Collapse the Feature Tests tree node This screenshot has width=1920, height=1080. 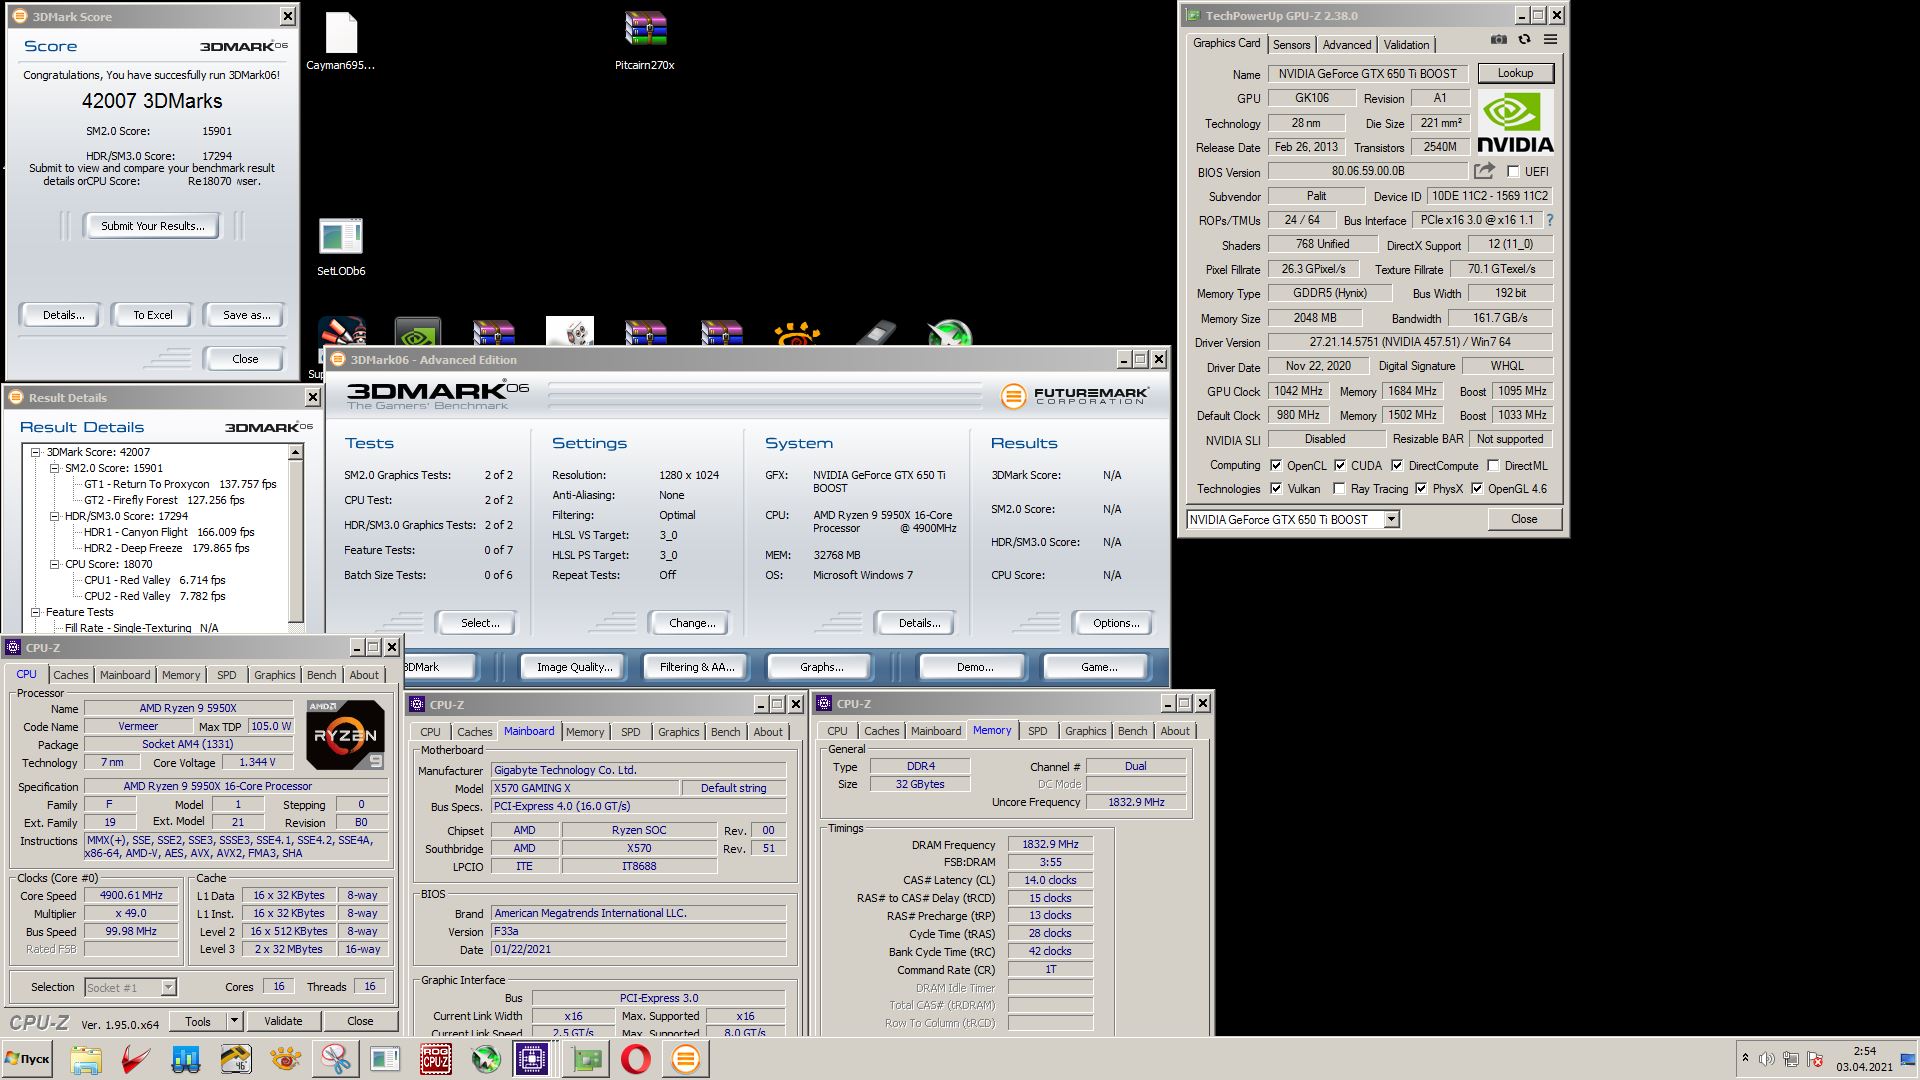(x=36, y=612)
